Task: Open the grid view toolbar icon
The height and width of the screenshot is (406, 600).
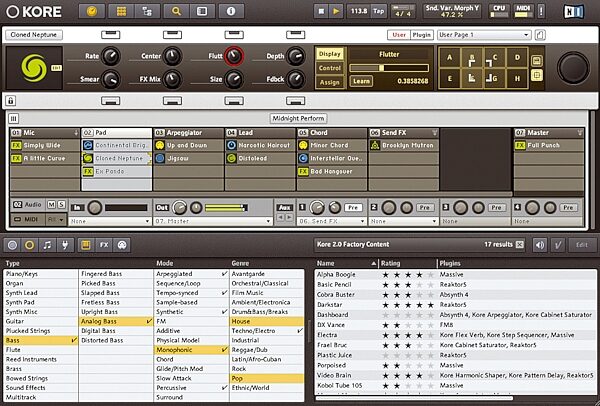Action: click(121, 11)
